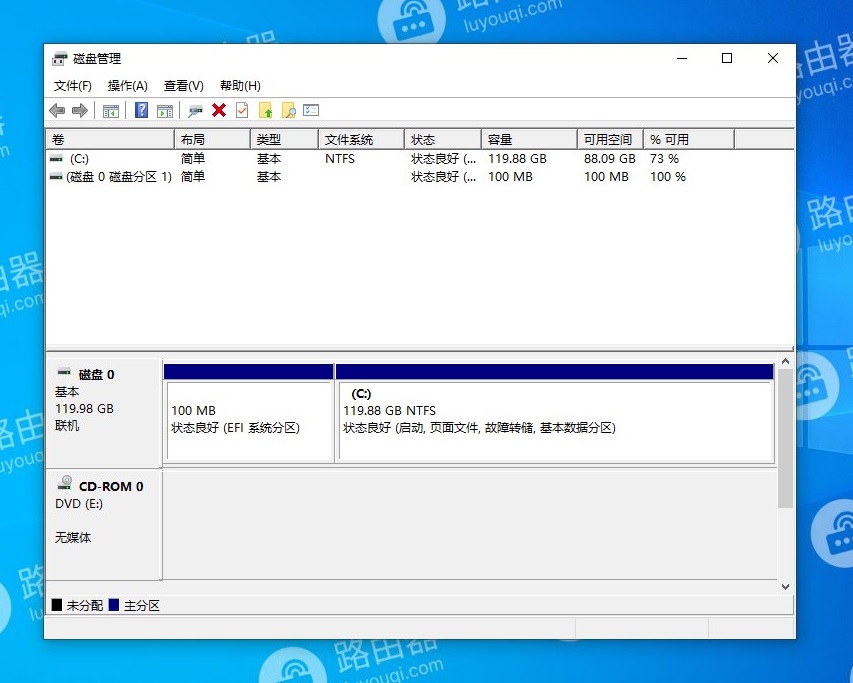This screenshot has width=853, height=683.
Task: Click the folder with magnifier icon
Action: coord(289,110)
